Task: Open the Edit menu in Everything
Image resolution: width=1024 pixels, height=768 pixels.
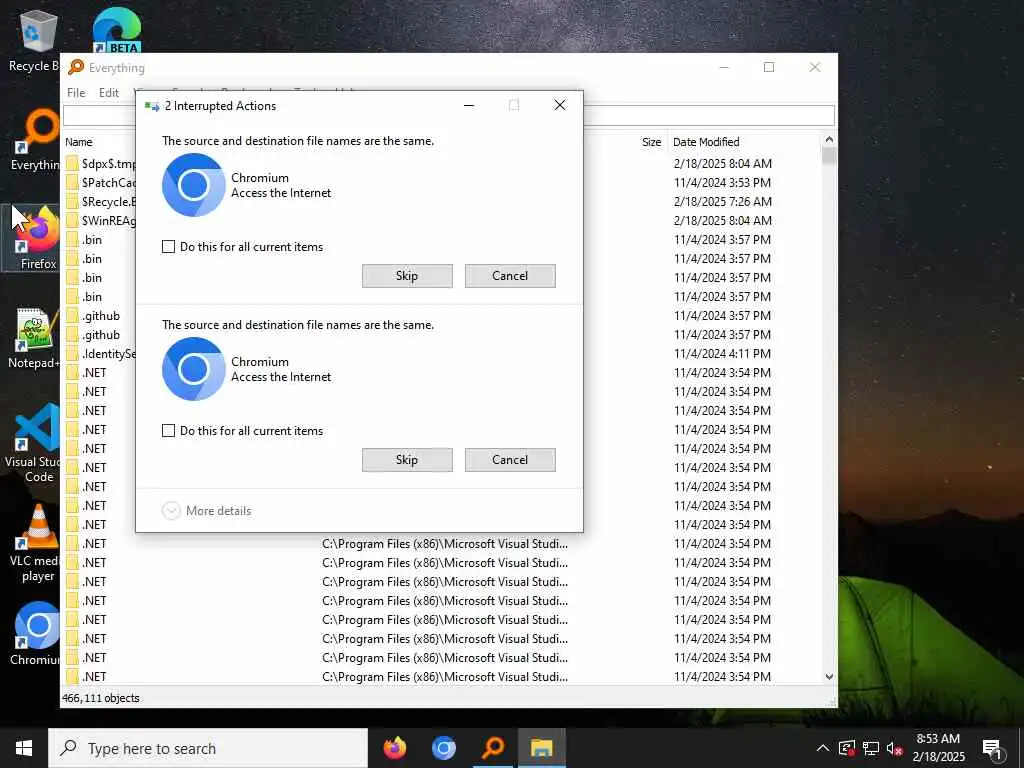Action: (x=108, y=93)
